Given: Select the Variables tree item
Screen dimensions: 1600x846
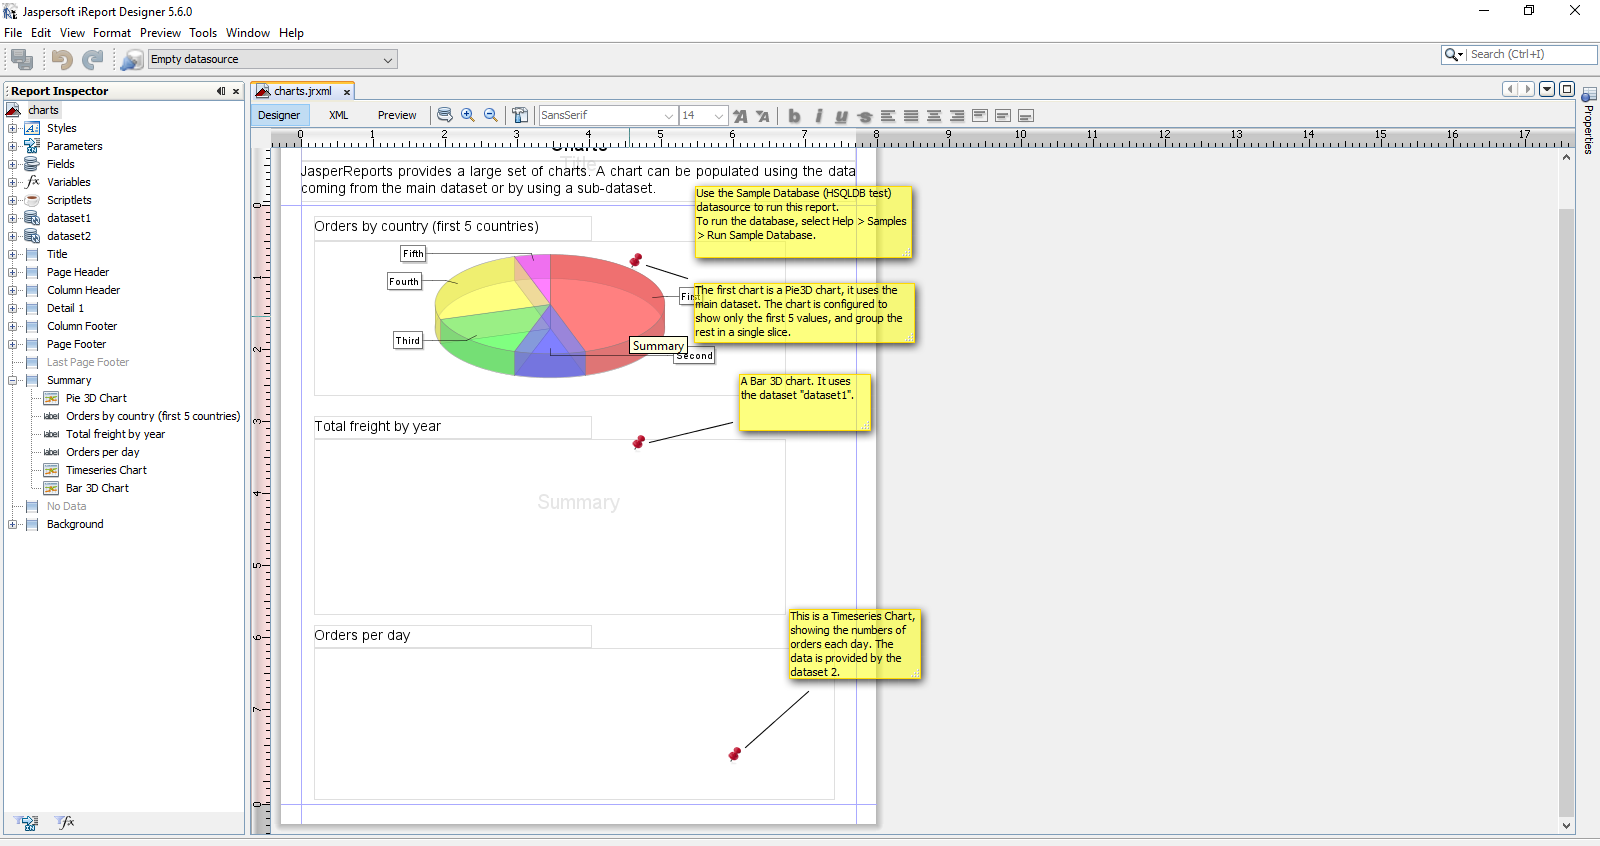Looking at the screenshot, I should click(x=68, y=182).
